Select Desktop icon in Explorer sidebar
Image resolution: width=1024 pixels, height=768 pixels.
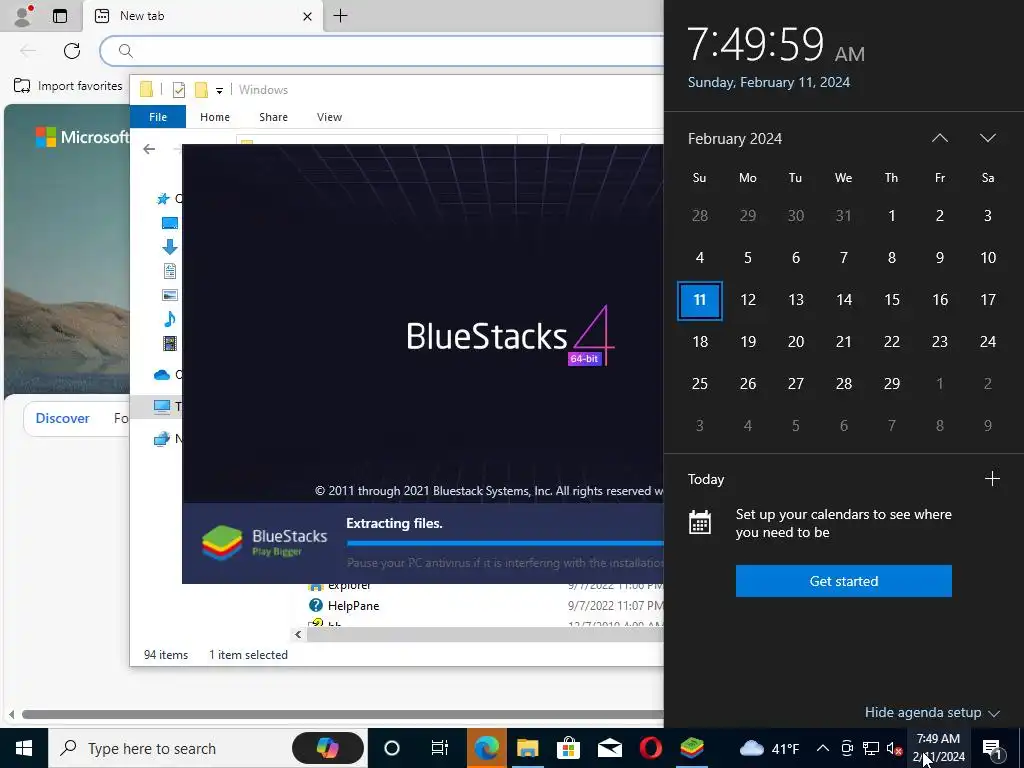tap(170, 223)
